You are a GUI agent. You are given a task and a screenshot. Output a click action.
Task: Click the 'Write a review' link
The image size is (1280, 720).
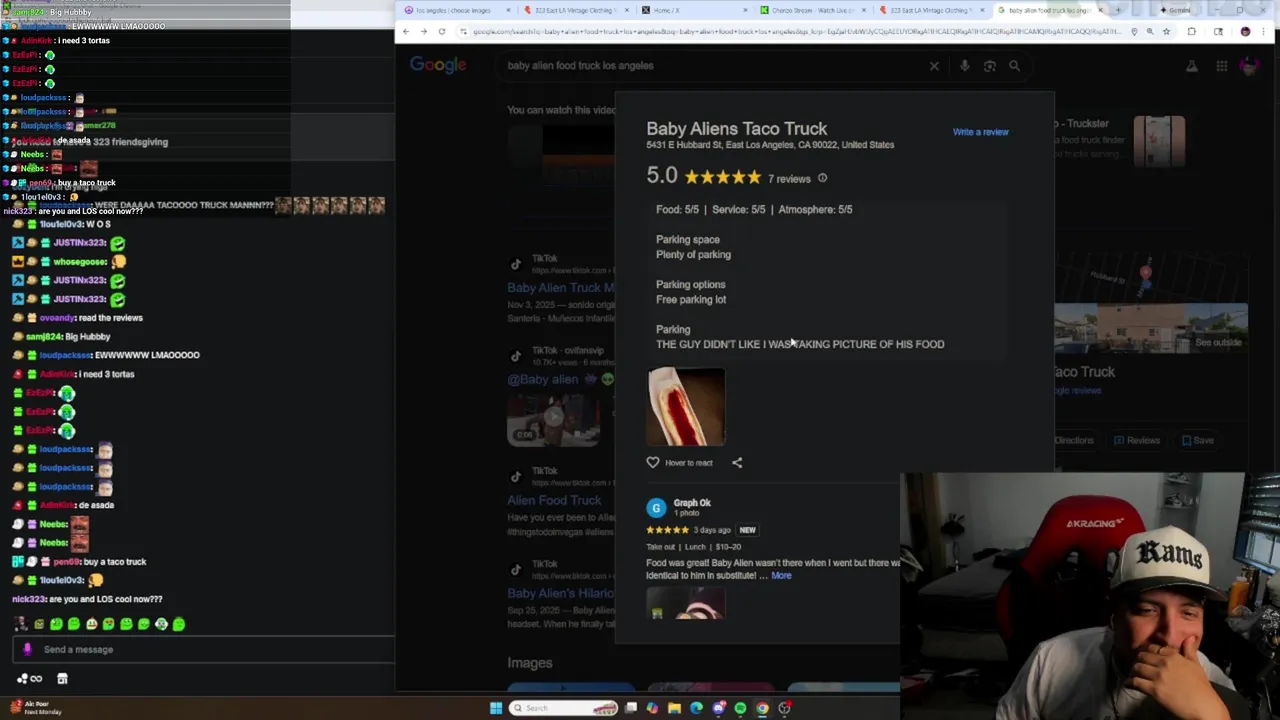[980, 132]
